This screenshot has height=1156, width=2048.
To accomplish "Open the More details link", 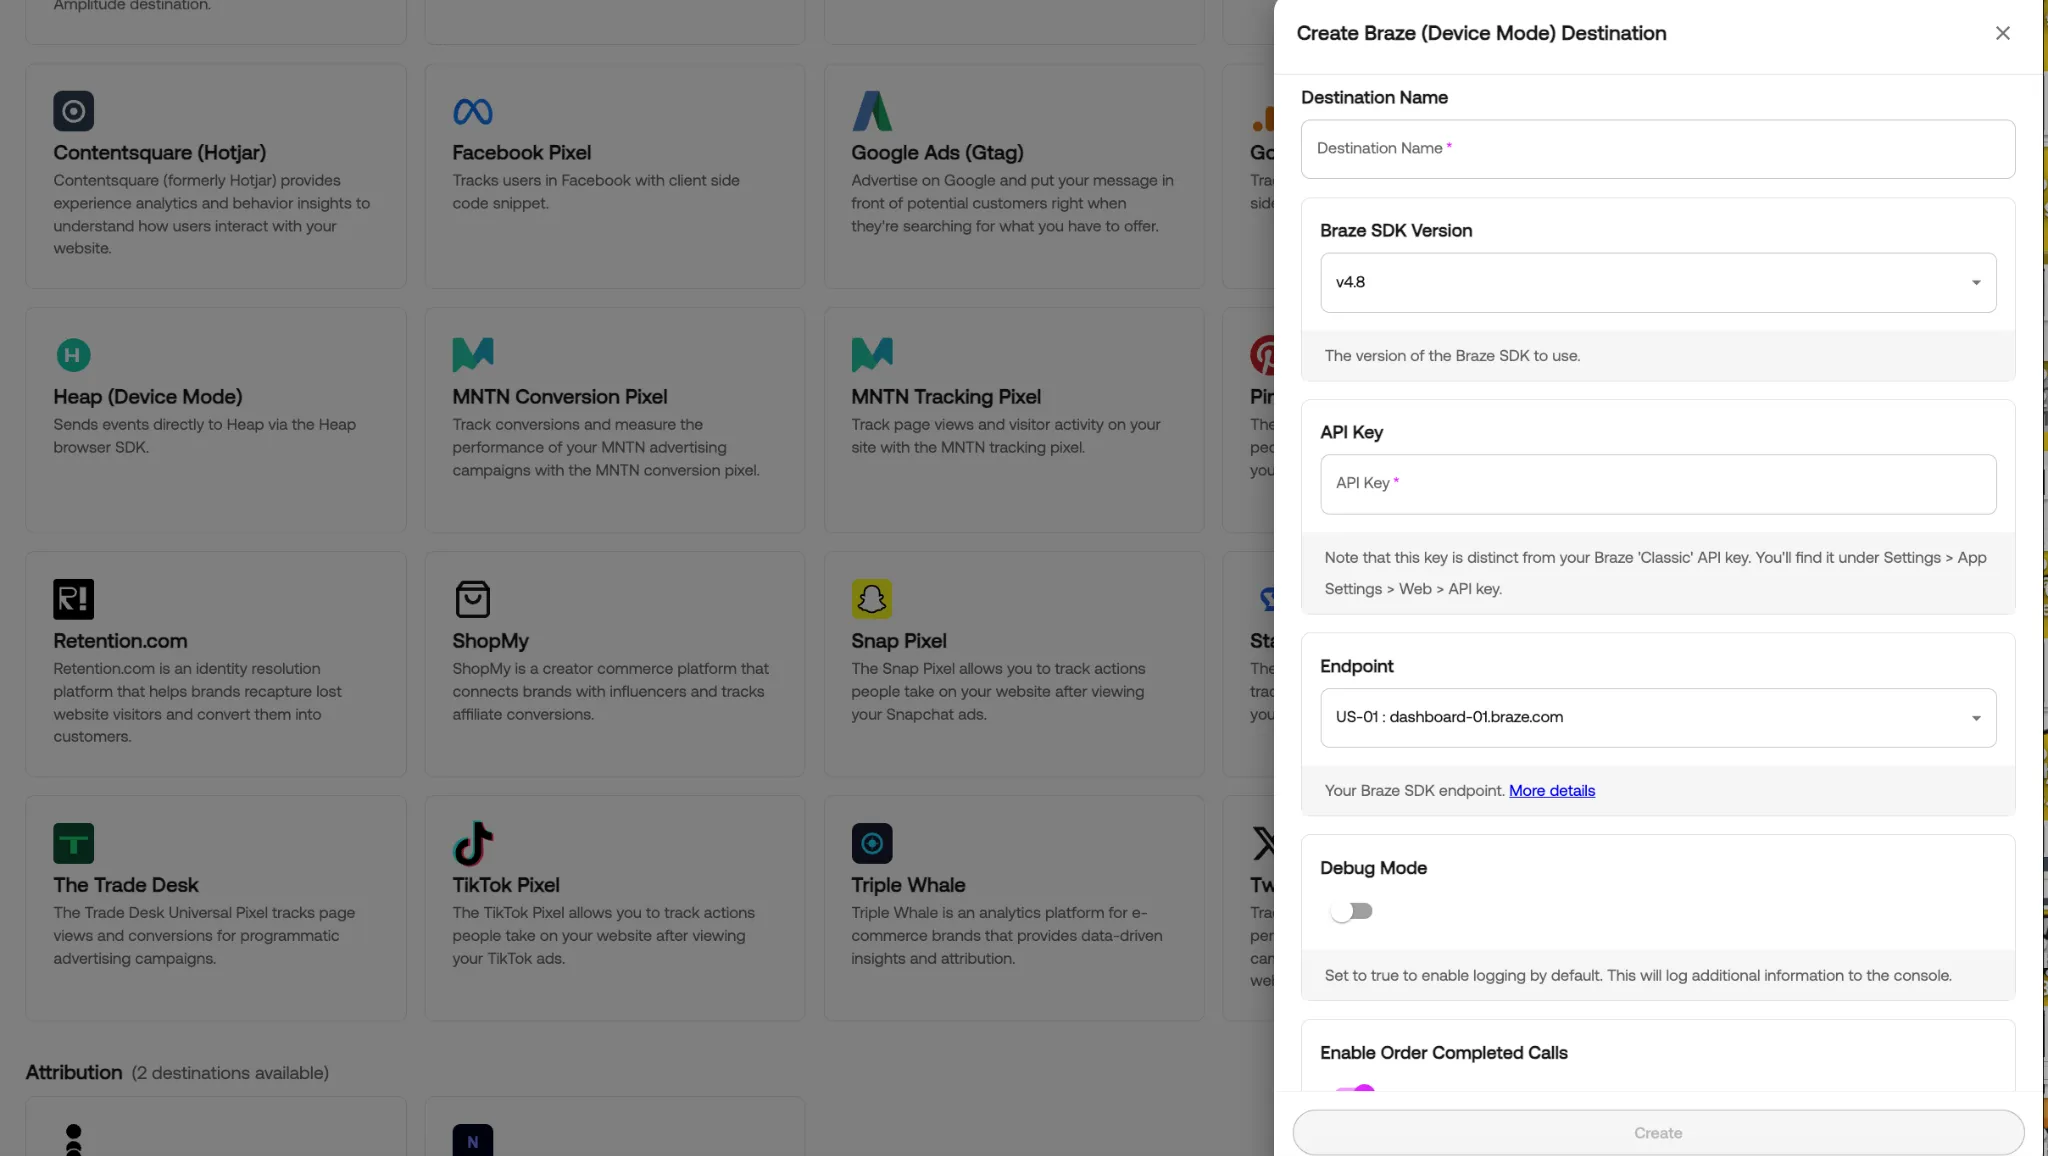I will pyautogui.click(x=1552, y=790).
